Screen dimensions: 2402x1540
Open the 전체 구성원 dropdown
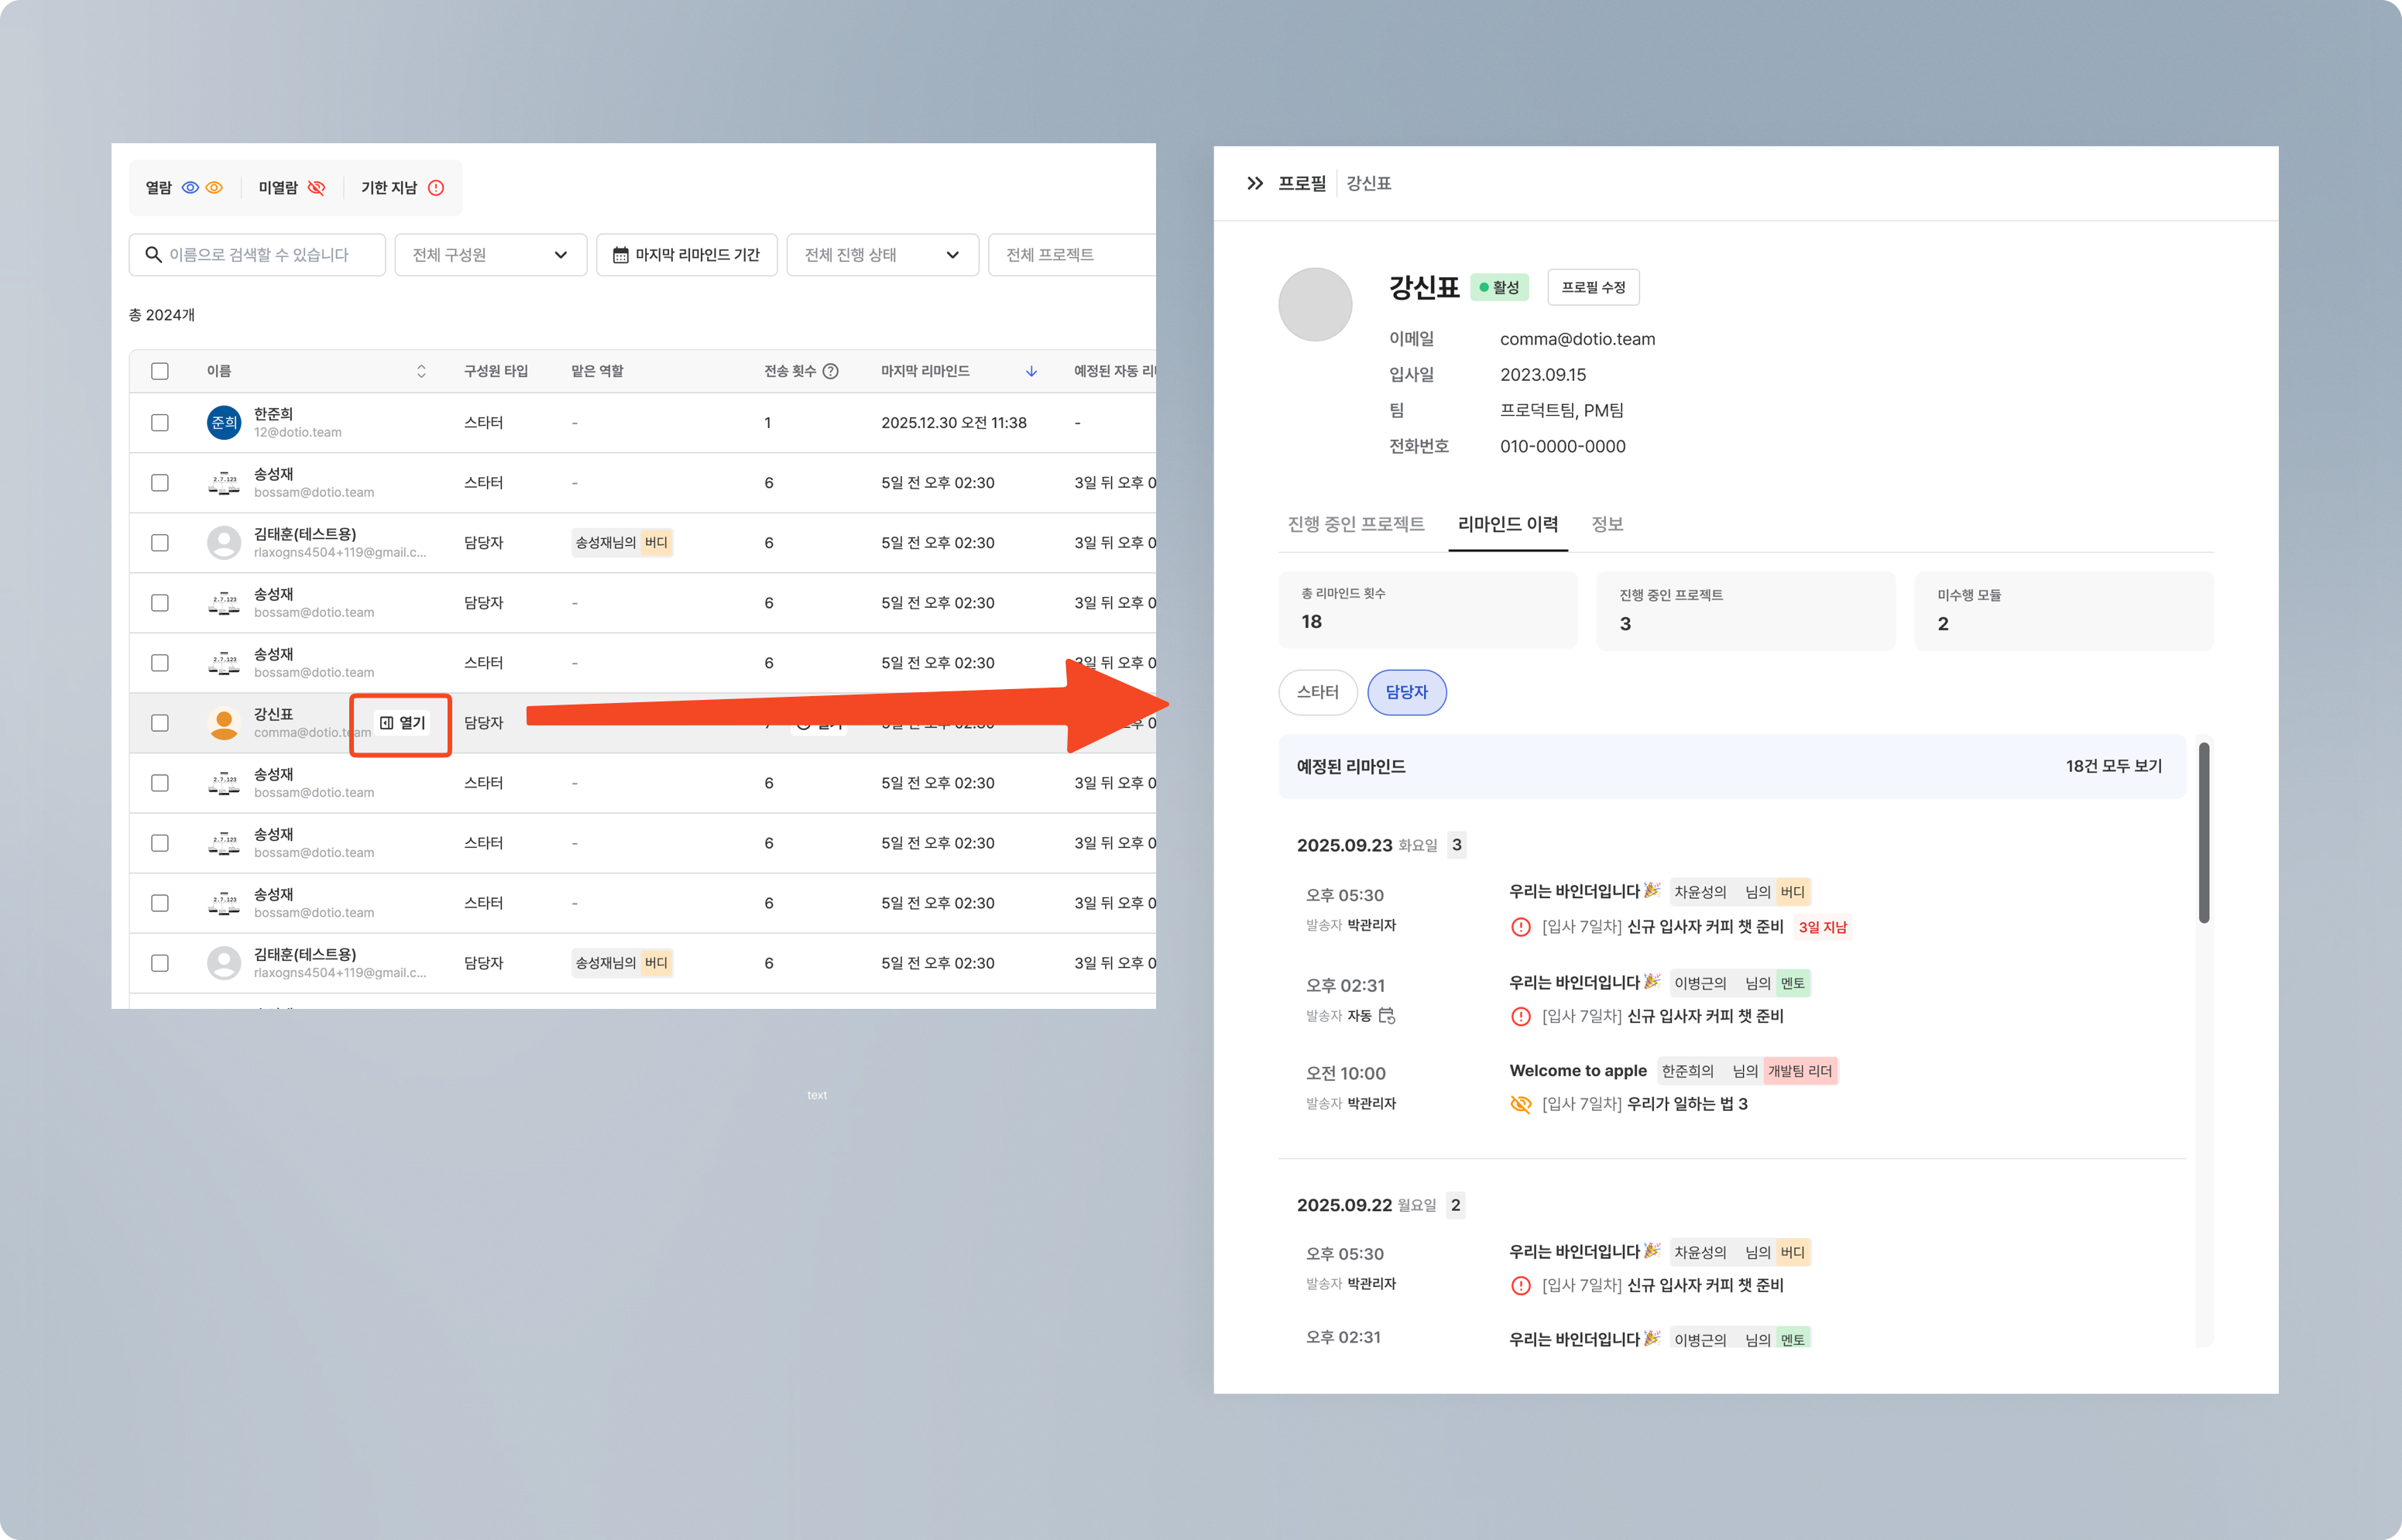point(490,255)
